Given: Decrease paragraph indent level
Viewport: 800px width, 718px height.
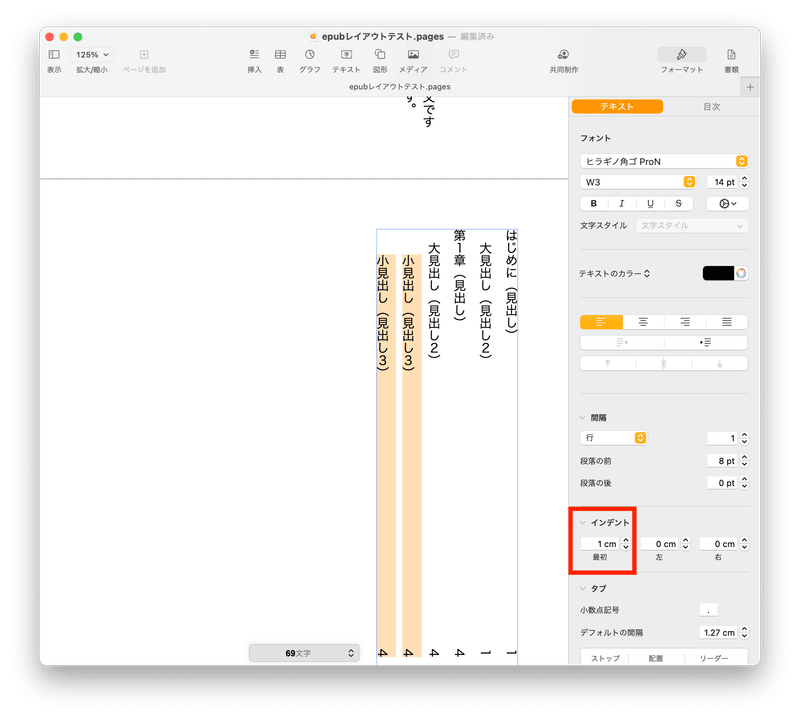Looking at the screenshot, I should pos(622,342).
